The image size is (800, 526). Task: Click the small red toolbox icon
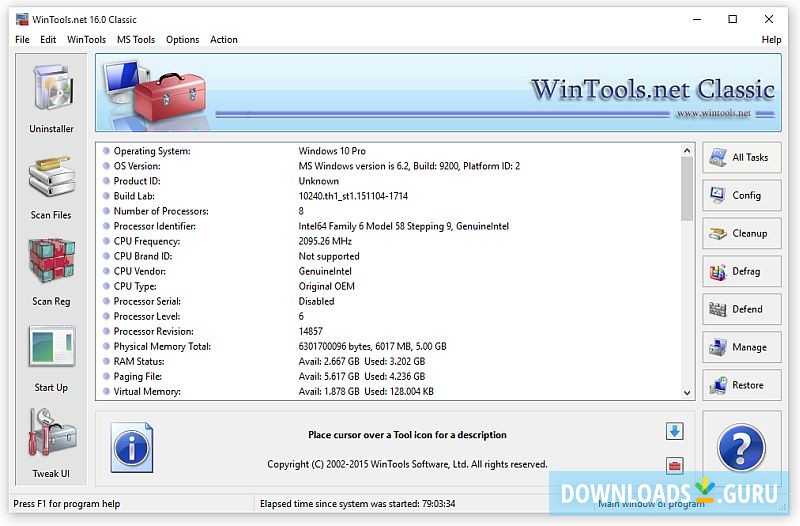tap(674, 465)
